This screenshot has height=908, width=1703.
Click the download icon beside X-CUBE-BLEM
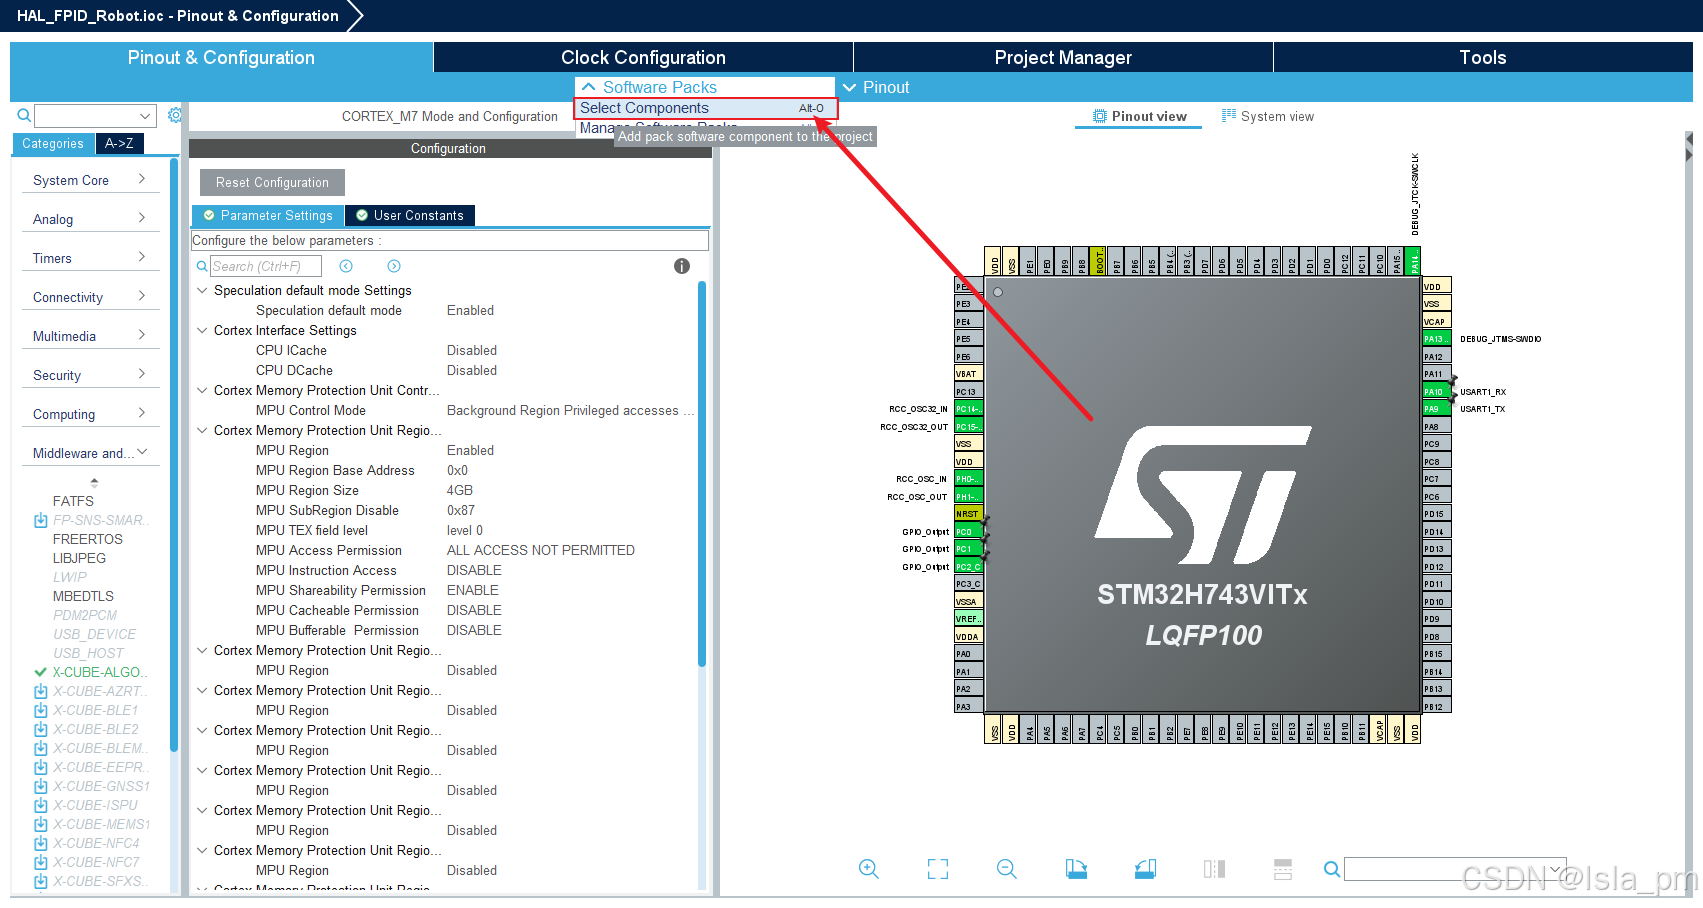41,748
